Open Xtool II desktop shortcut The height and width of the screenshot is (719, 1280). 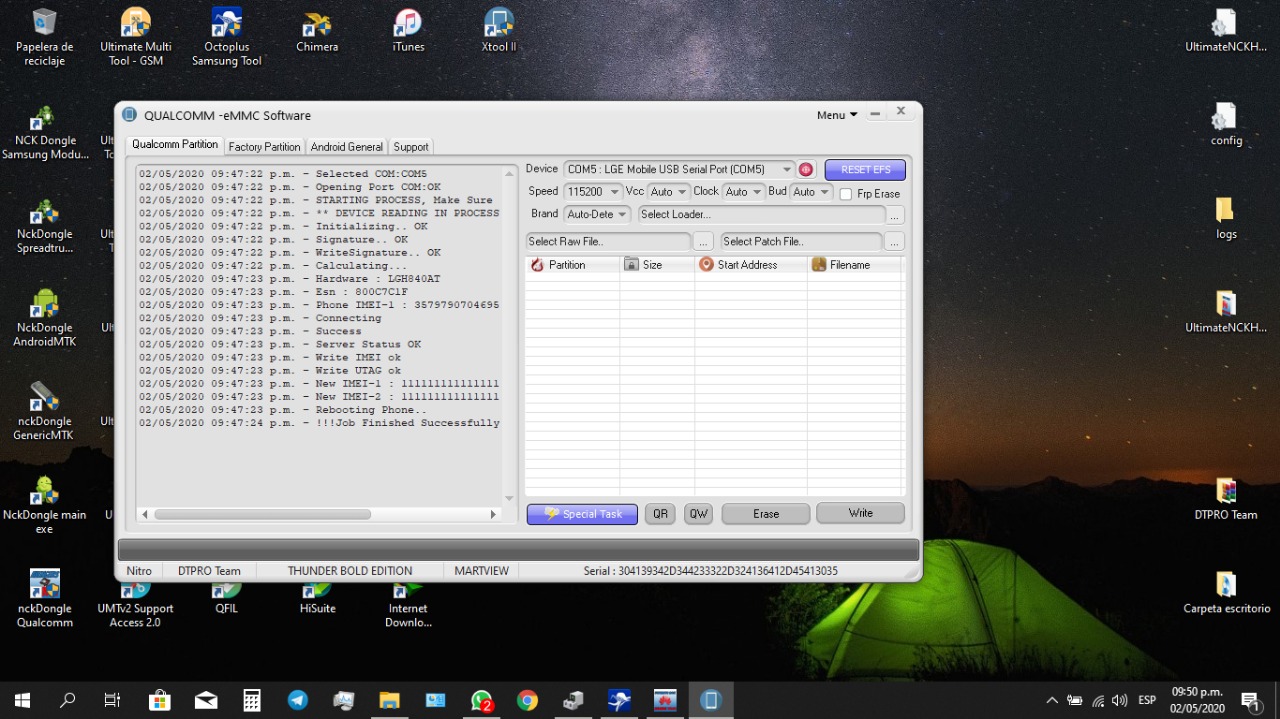pos(499,32)
